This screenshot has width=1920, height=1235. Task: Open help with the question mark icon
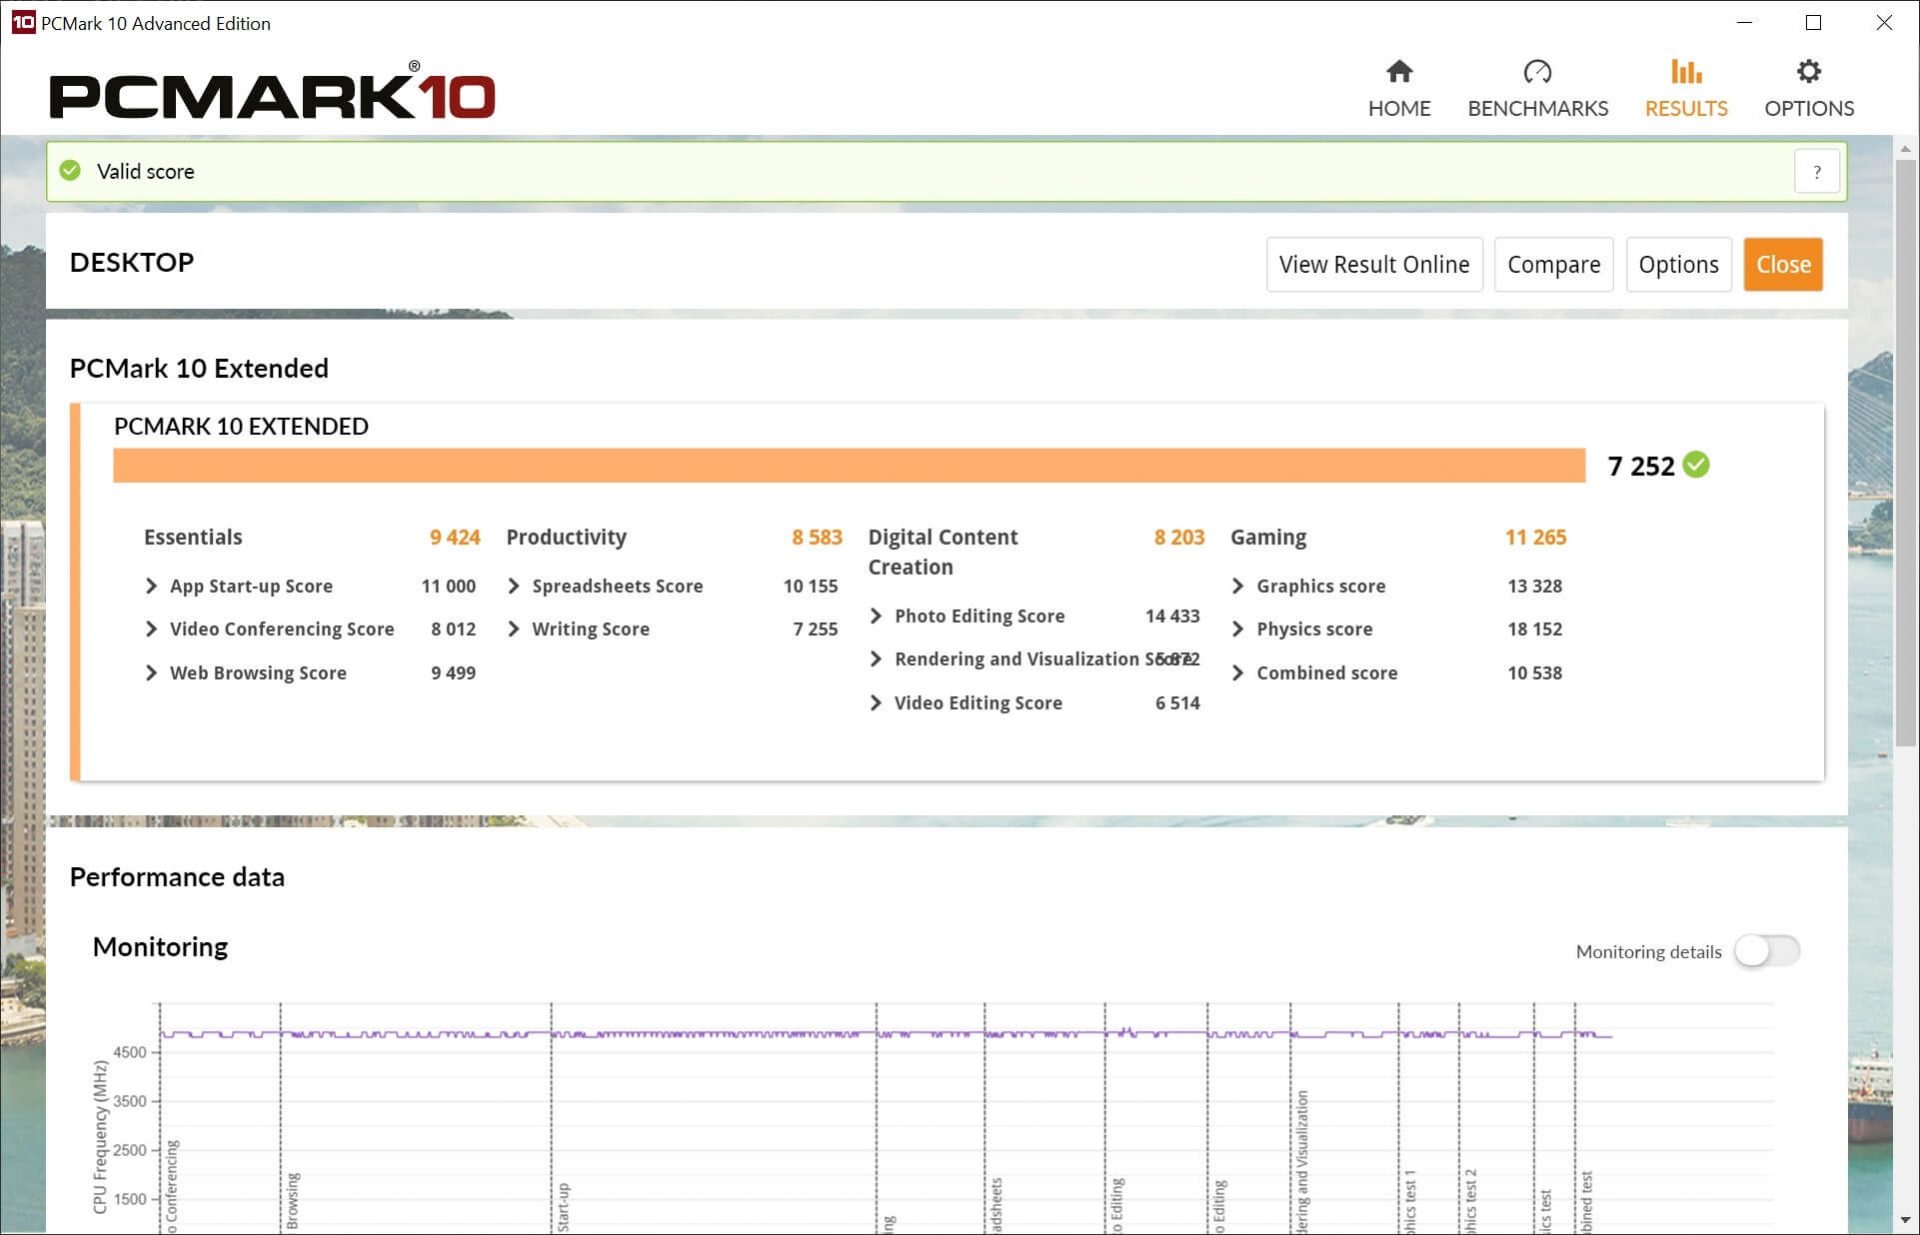1817,171
